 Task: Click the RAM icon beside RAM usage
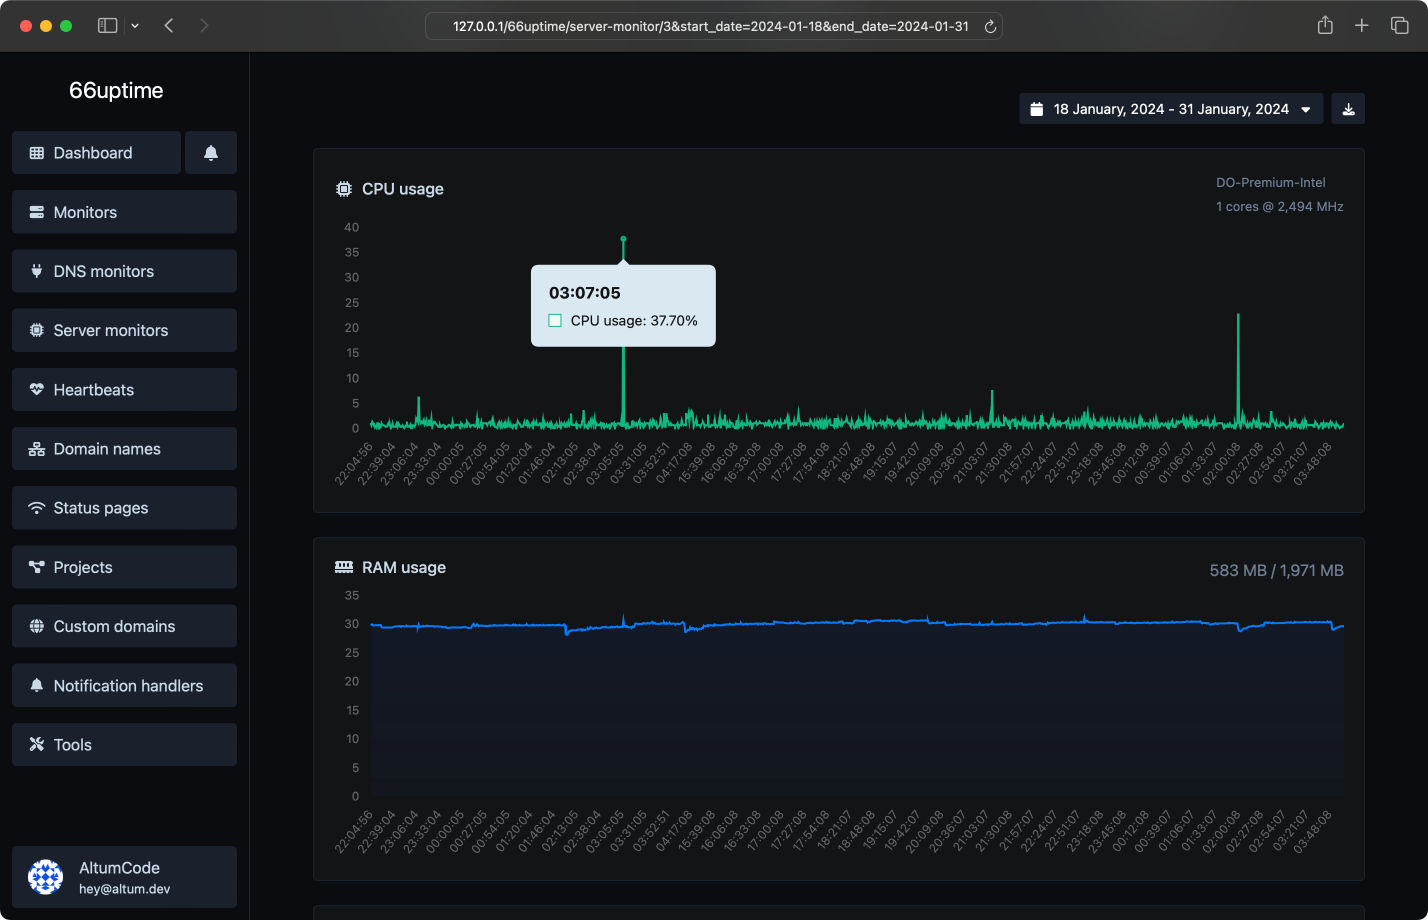pos(343,567)
